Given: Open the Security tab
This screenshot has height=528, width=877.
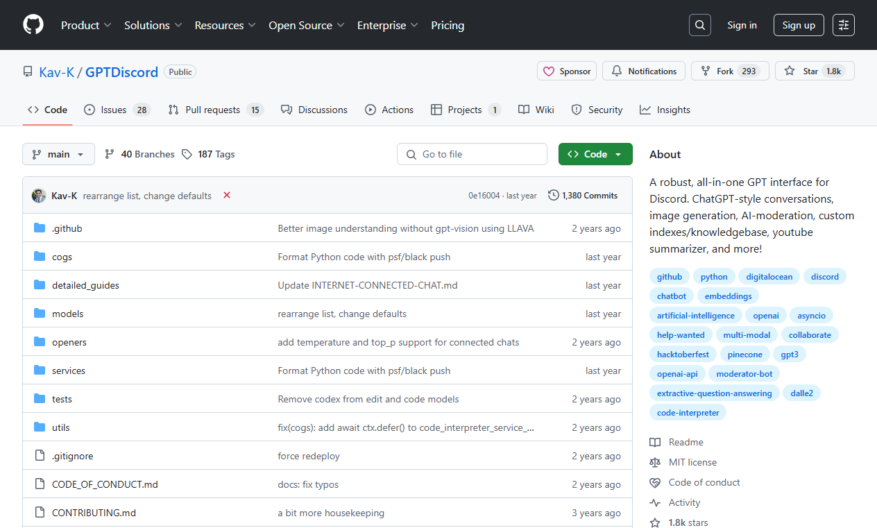Looking at the screenshot, I should [597, 110].
